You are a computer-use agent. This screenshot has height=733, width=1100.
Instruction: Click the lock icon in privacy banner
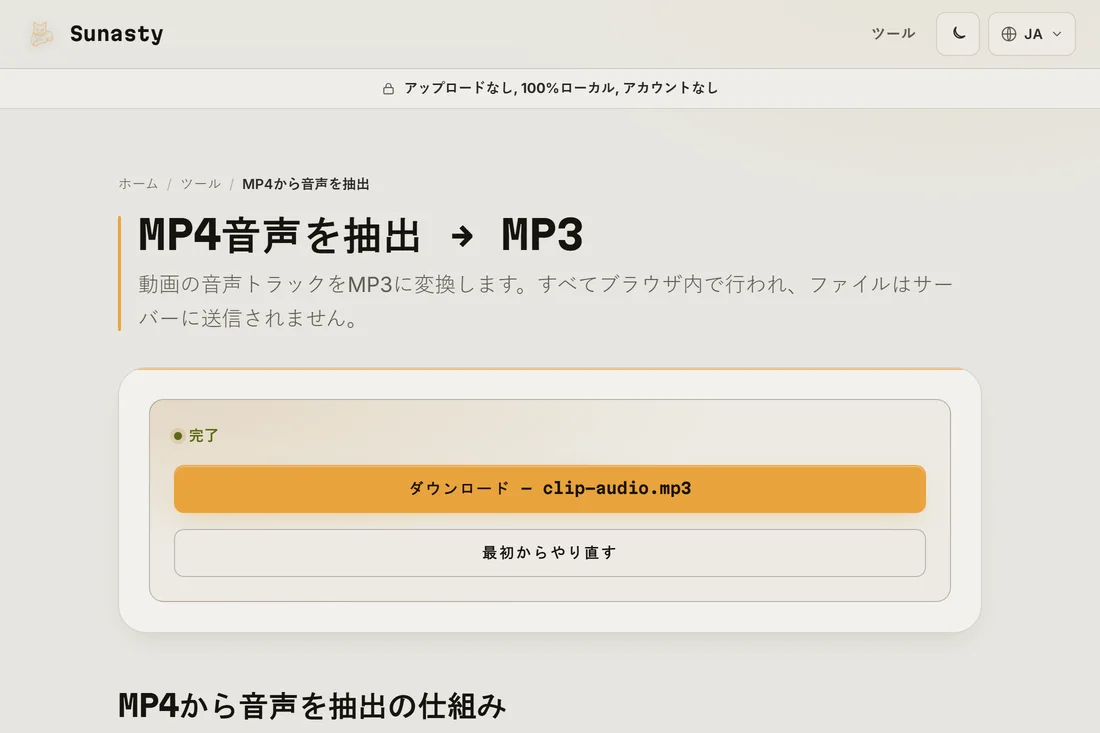pos(388,88)
